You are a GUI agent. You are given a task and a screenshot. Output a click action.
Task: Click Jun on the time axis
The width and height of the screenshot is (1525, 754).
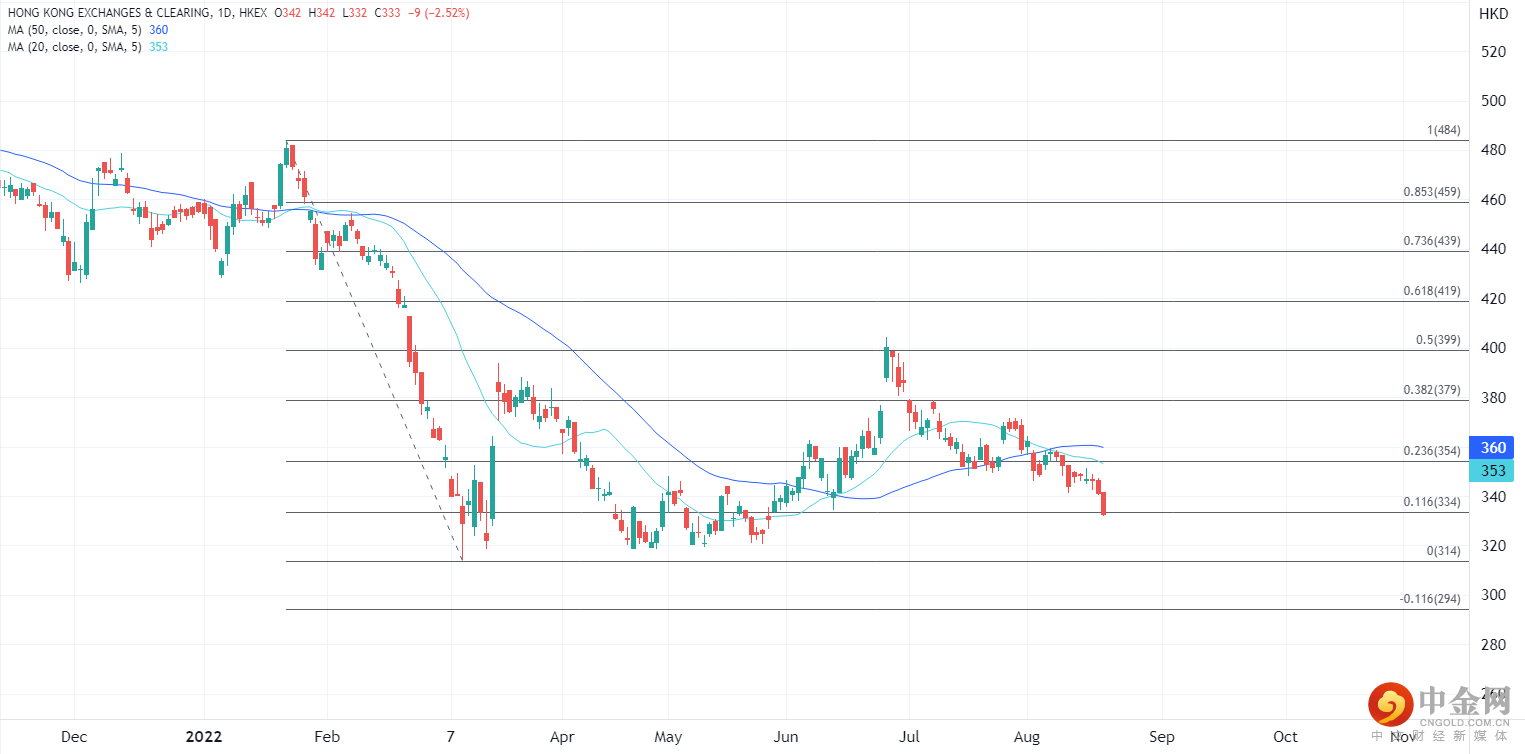point(787,737)
